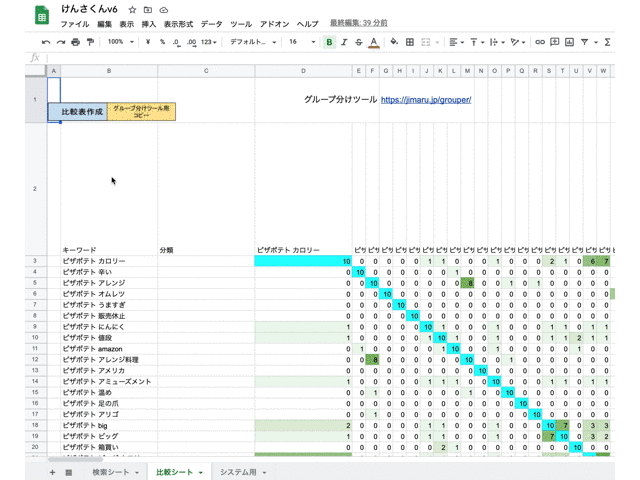
Task: Open the font size 16 dropdown
Action: [x=301, y=42]
